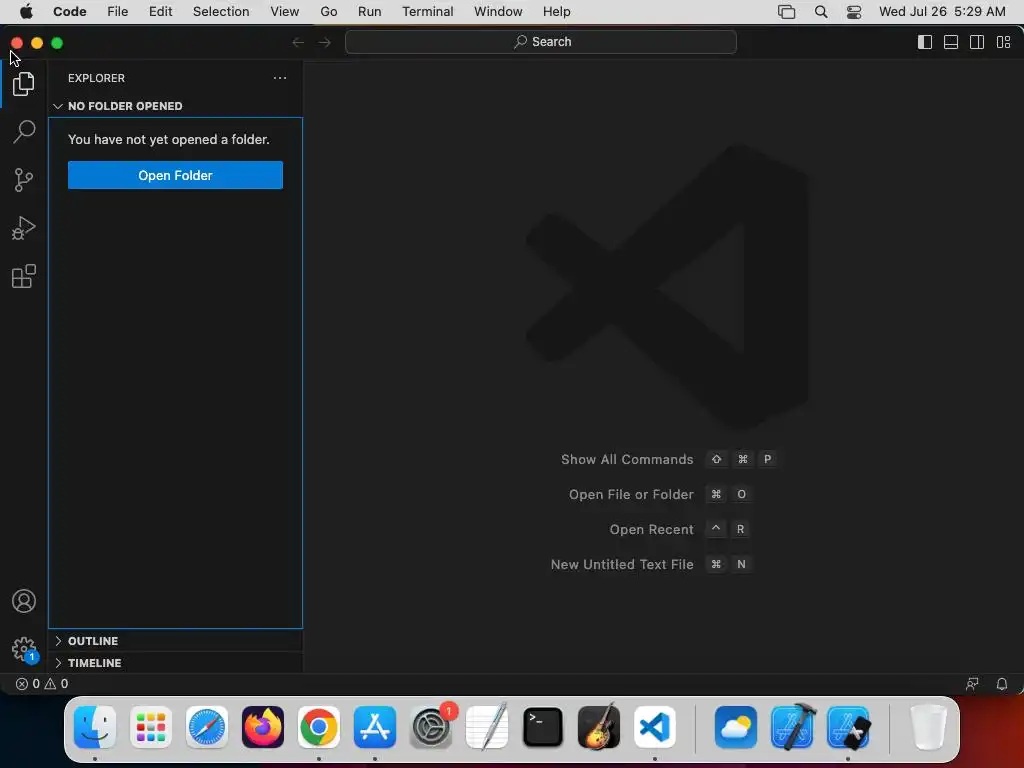Open Xcode from the dock
The height and width of the screenshot is (768, 1024).
[792, 727]
